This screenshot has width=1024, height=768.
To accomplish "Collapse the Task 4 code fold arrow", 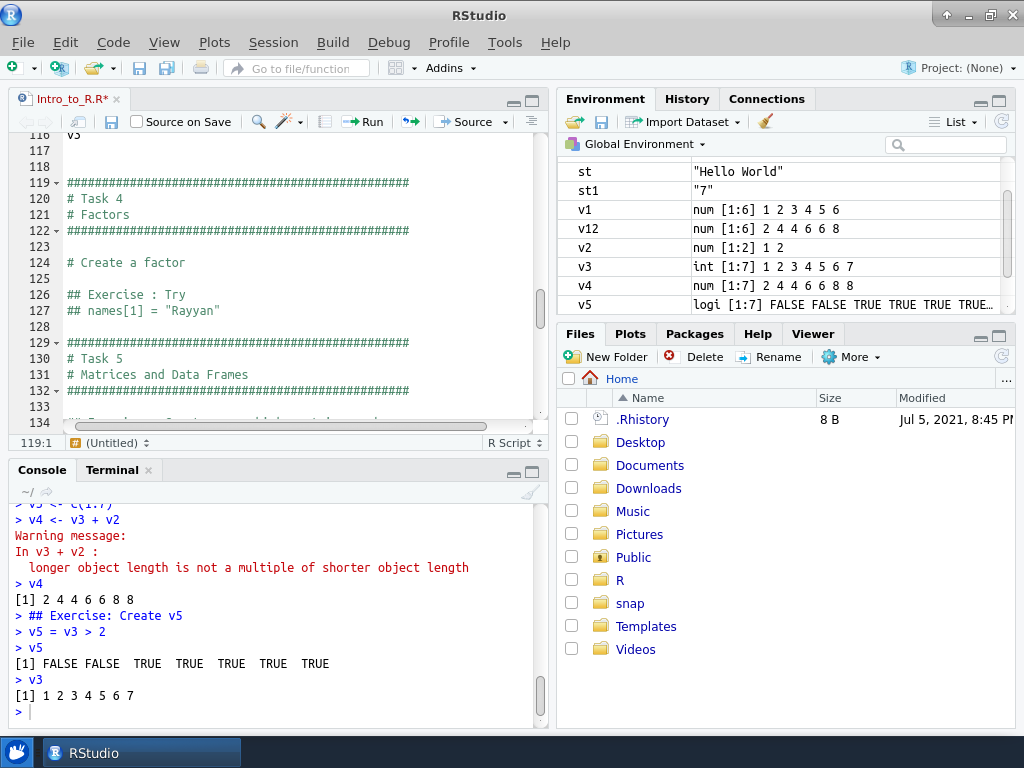I will [57, 184].
